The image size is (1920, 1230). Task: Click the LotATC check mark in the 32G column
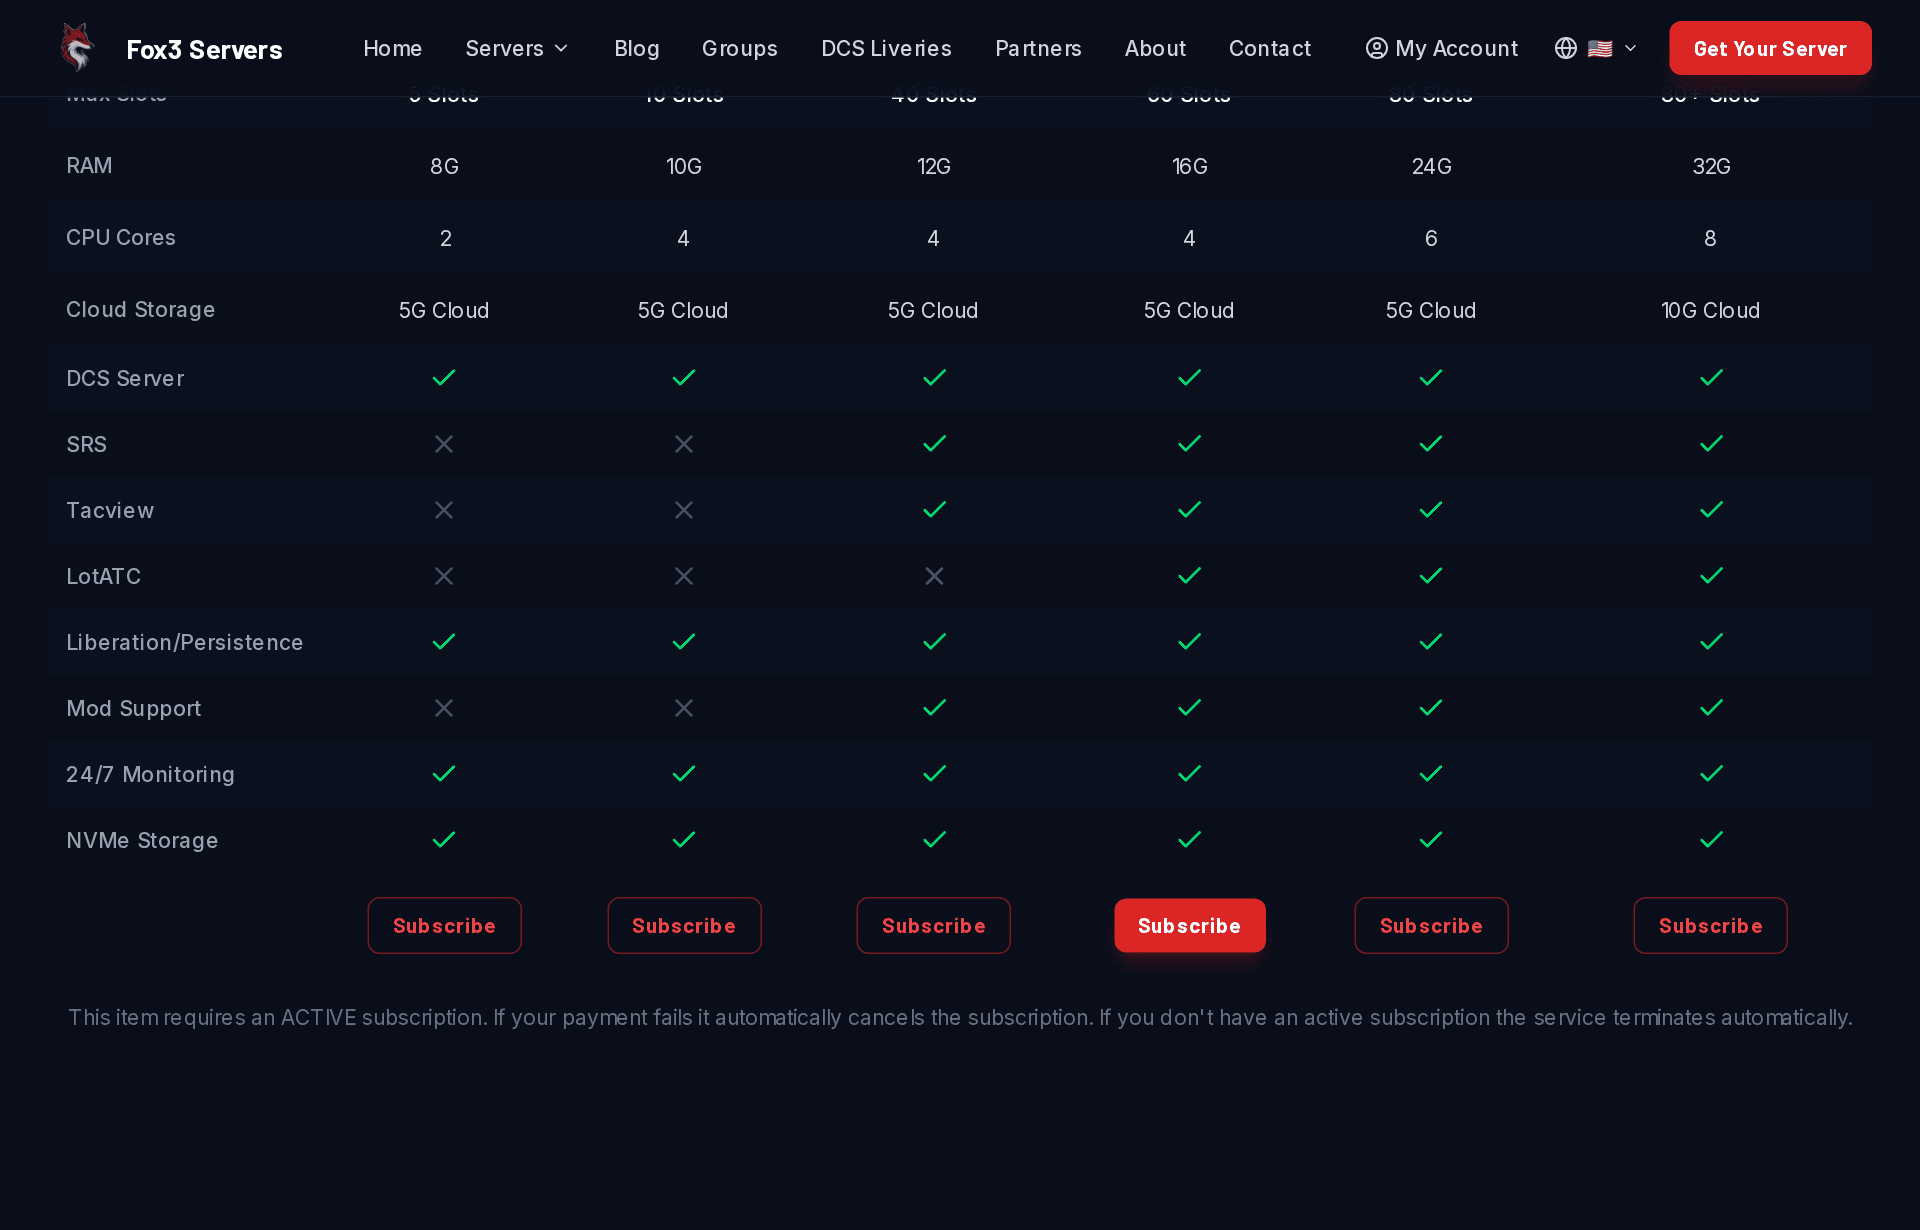1712,576
